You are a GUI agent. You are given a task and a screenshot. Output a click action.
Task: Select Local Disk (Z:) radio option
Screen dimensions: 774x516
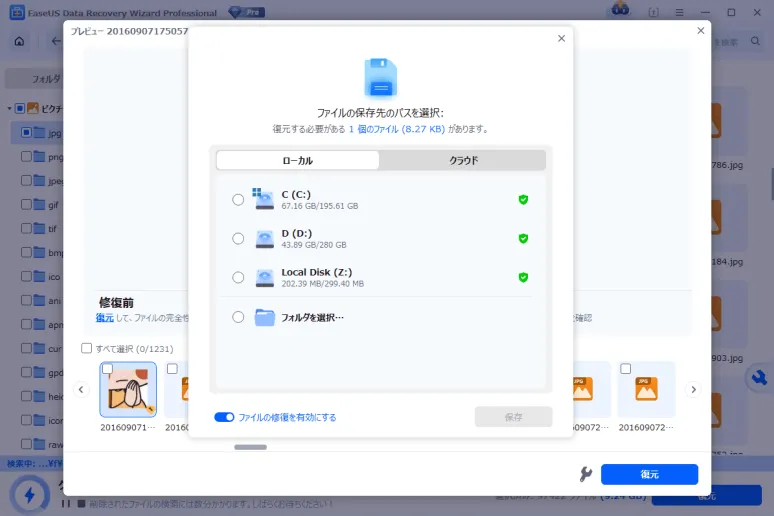pos(238,278)
